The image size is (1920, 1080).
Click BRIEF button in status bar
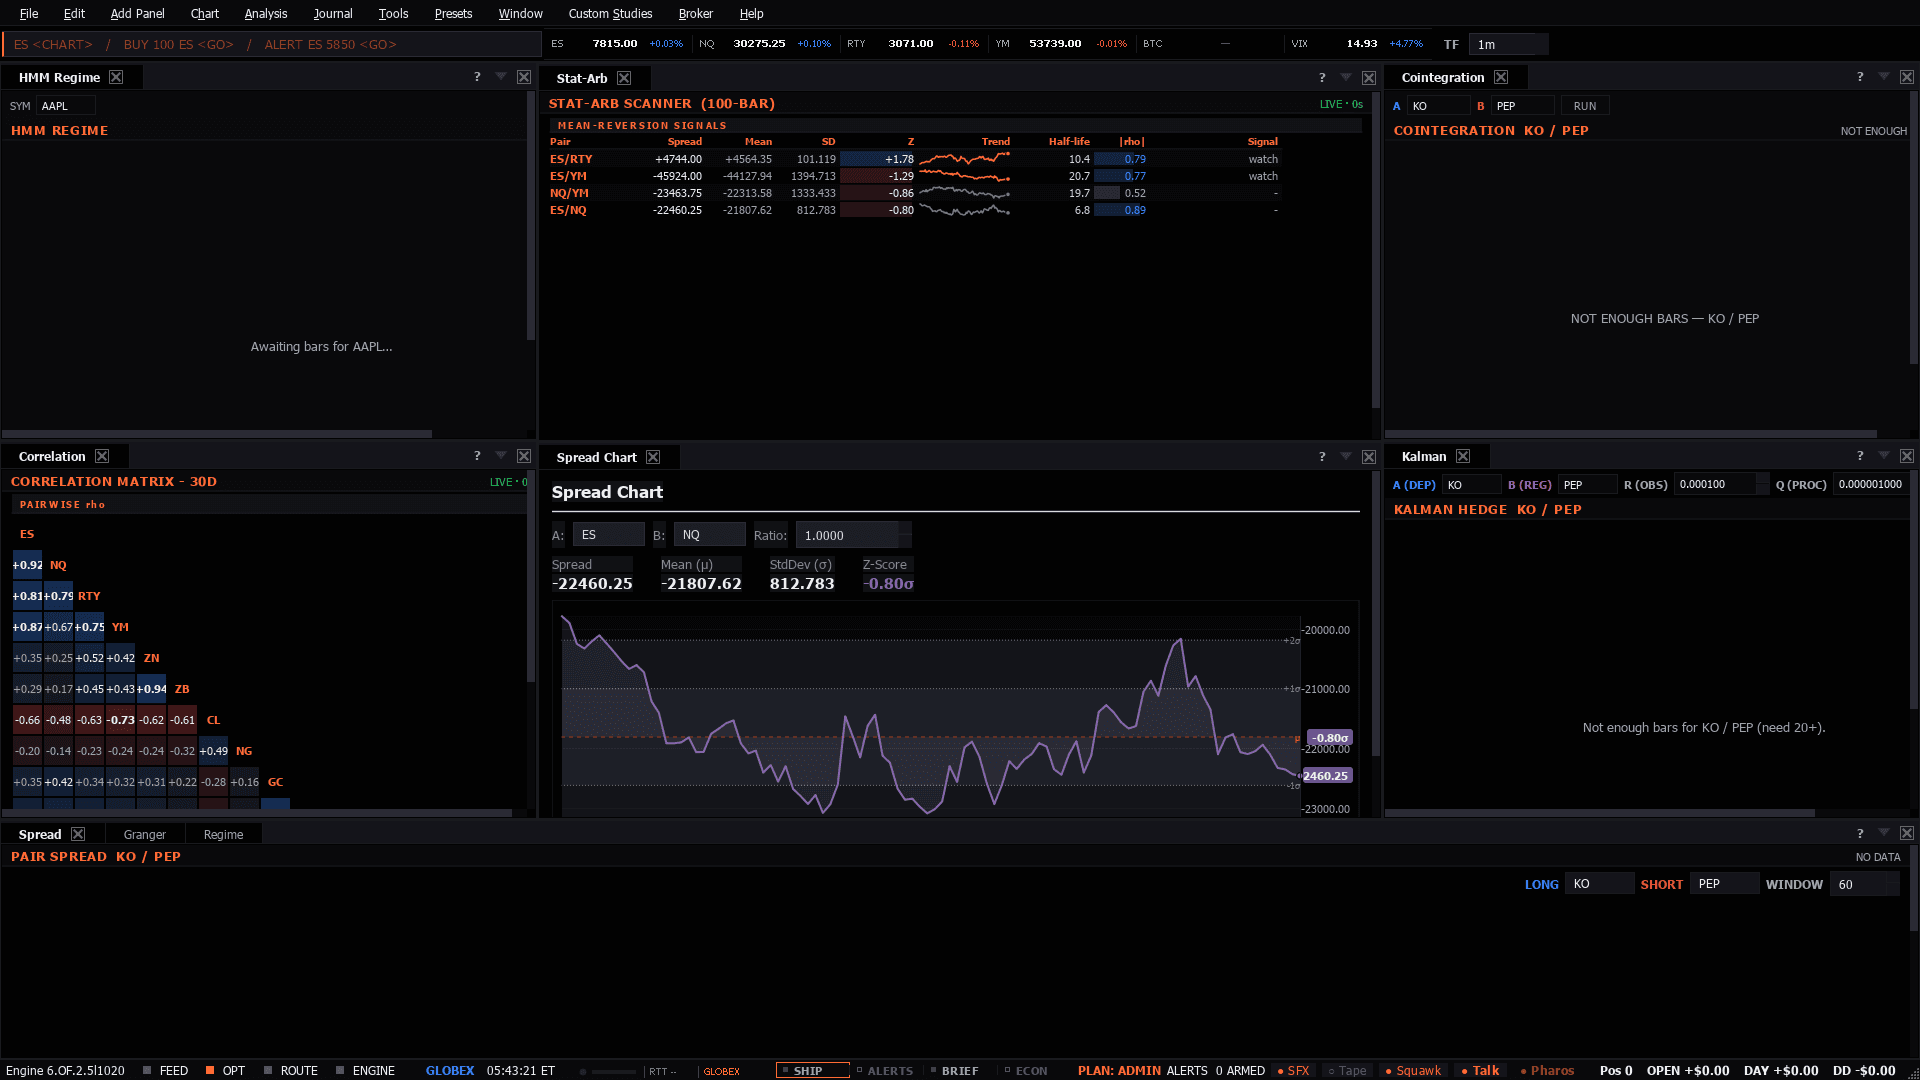954,1070
